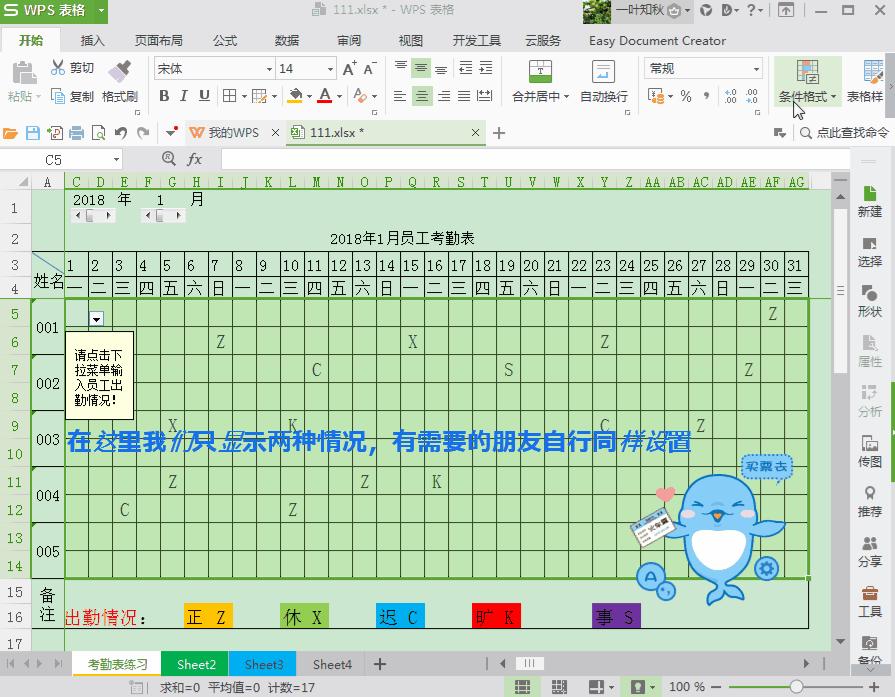
Task: Expand the number format 常规 dropdown
Action: 757,68
